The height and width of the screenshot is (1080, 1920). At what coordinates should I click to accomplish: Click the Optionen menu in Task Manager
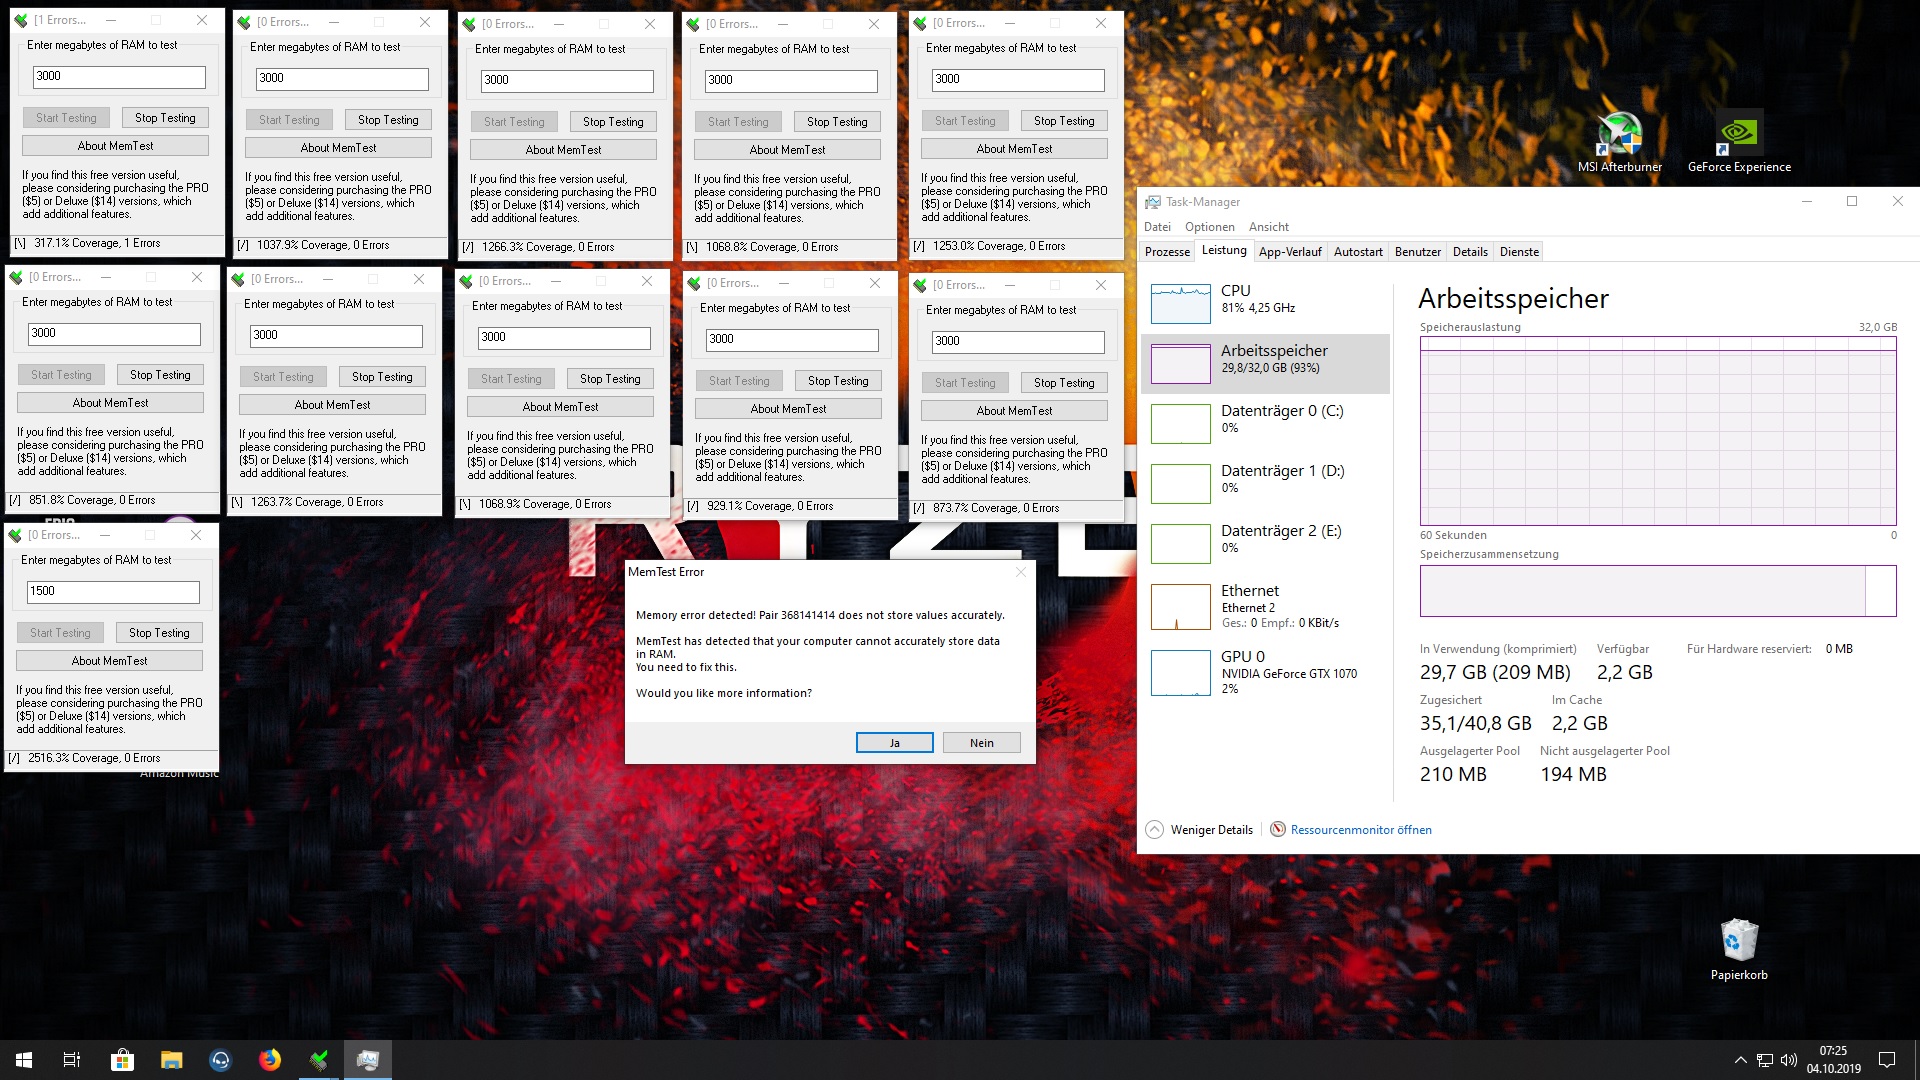coord(1207,225)
